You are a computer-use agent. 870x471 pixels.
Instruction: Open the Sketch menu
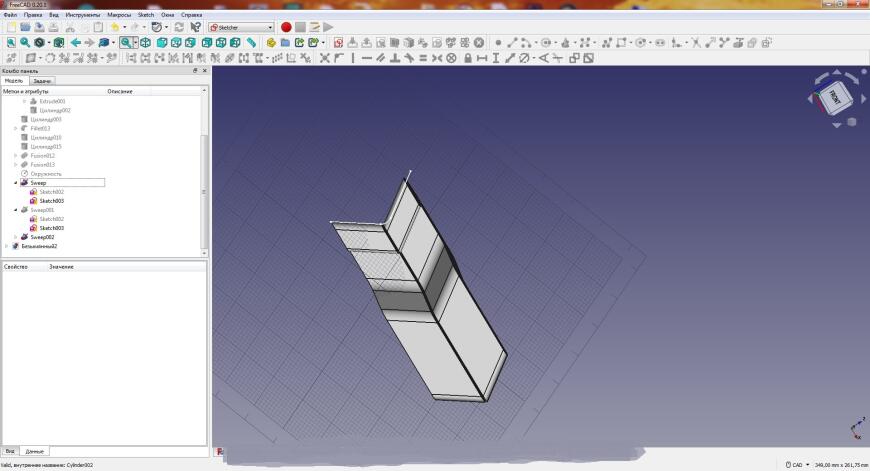146,15
